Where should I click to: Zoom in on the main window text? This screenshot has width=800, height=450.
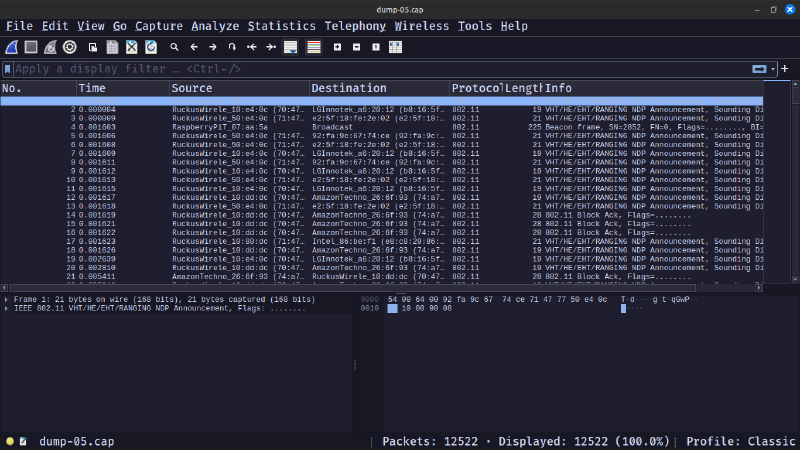(337, 47)
